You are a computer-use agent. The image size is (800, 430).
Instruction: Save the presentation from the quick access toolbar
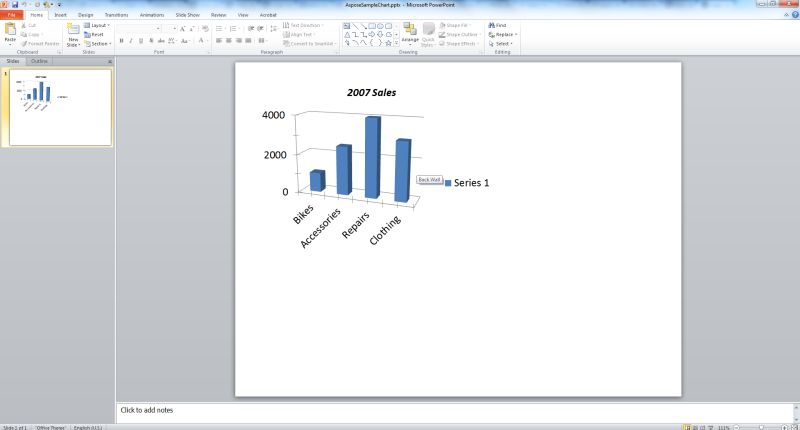tap(15, 5)
